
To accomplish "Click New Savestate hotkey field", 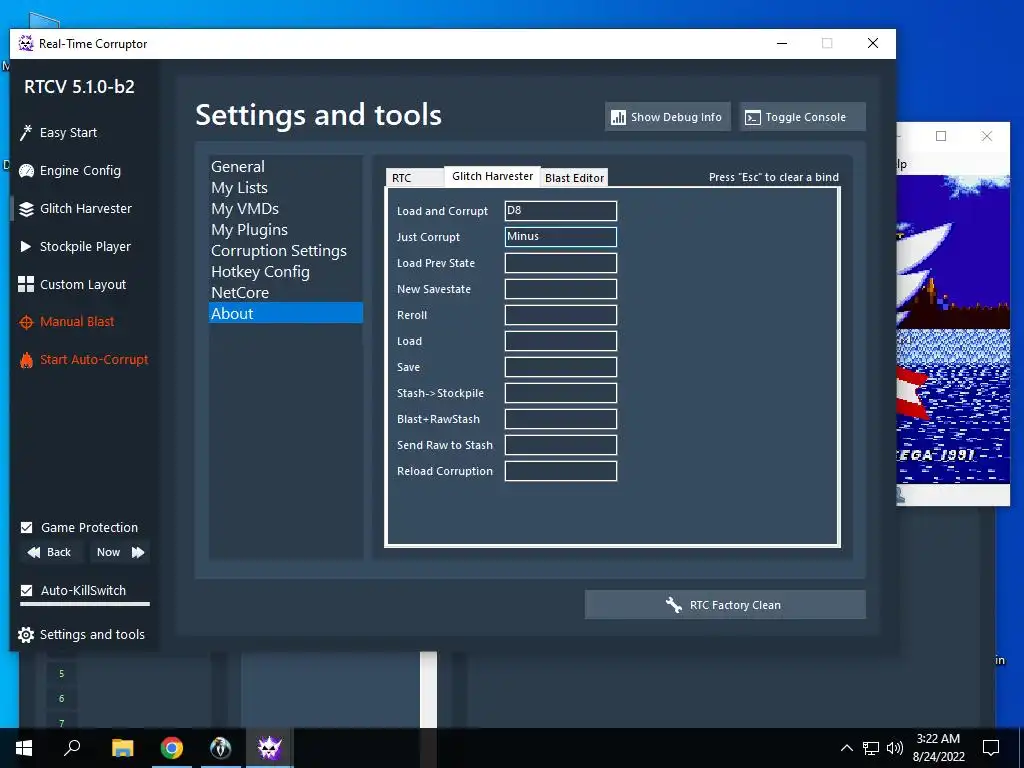I will [x=560, y=289].
